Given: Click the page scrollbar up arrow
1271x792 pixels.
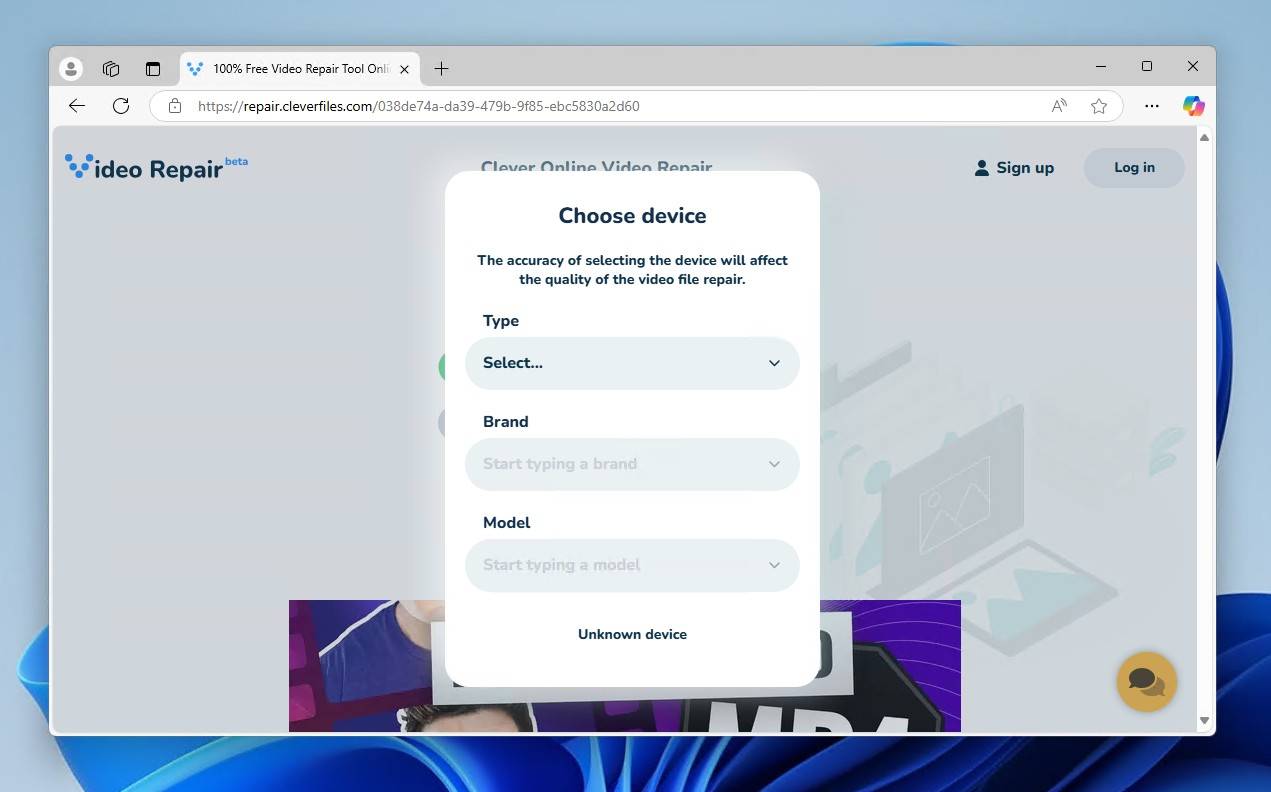Looking at the screenshot, I should point(1204,137).
